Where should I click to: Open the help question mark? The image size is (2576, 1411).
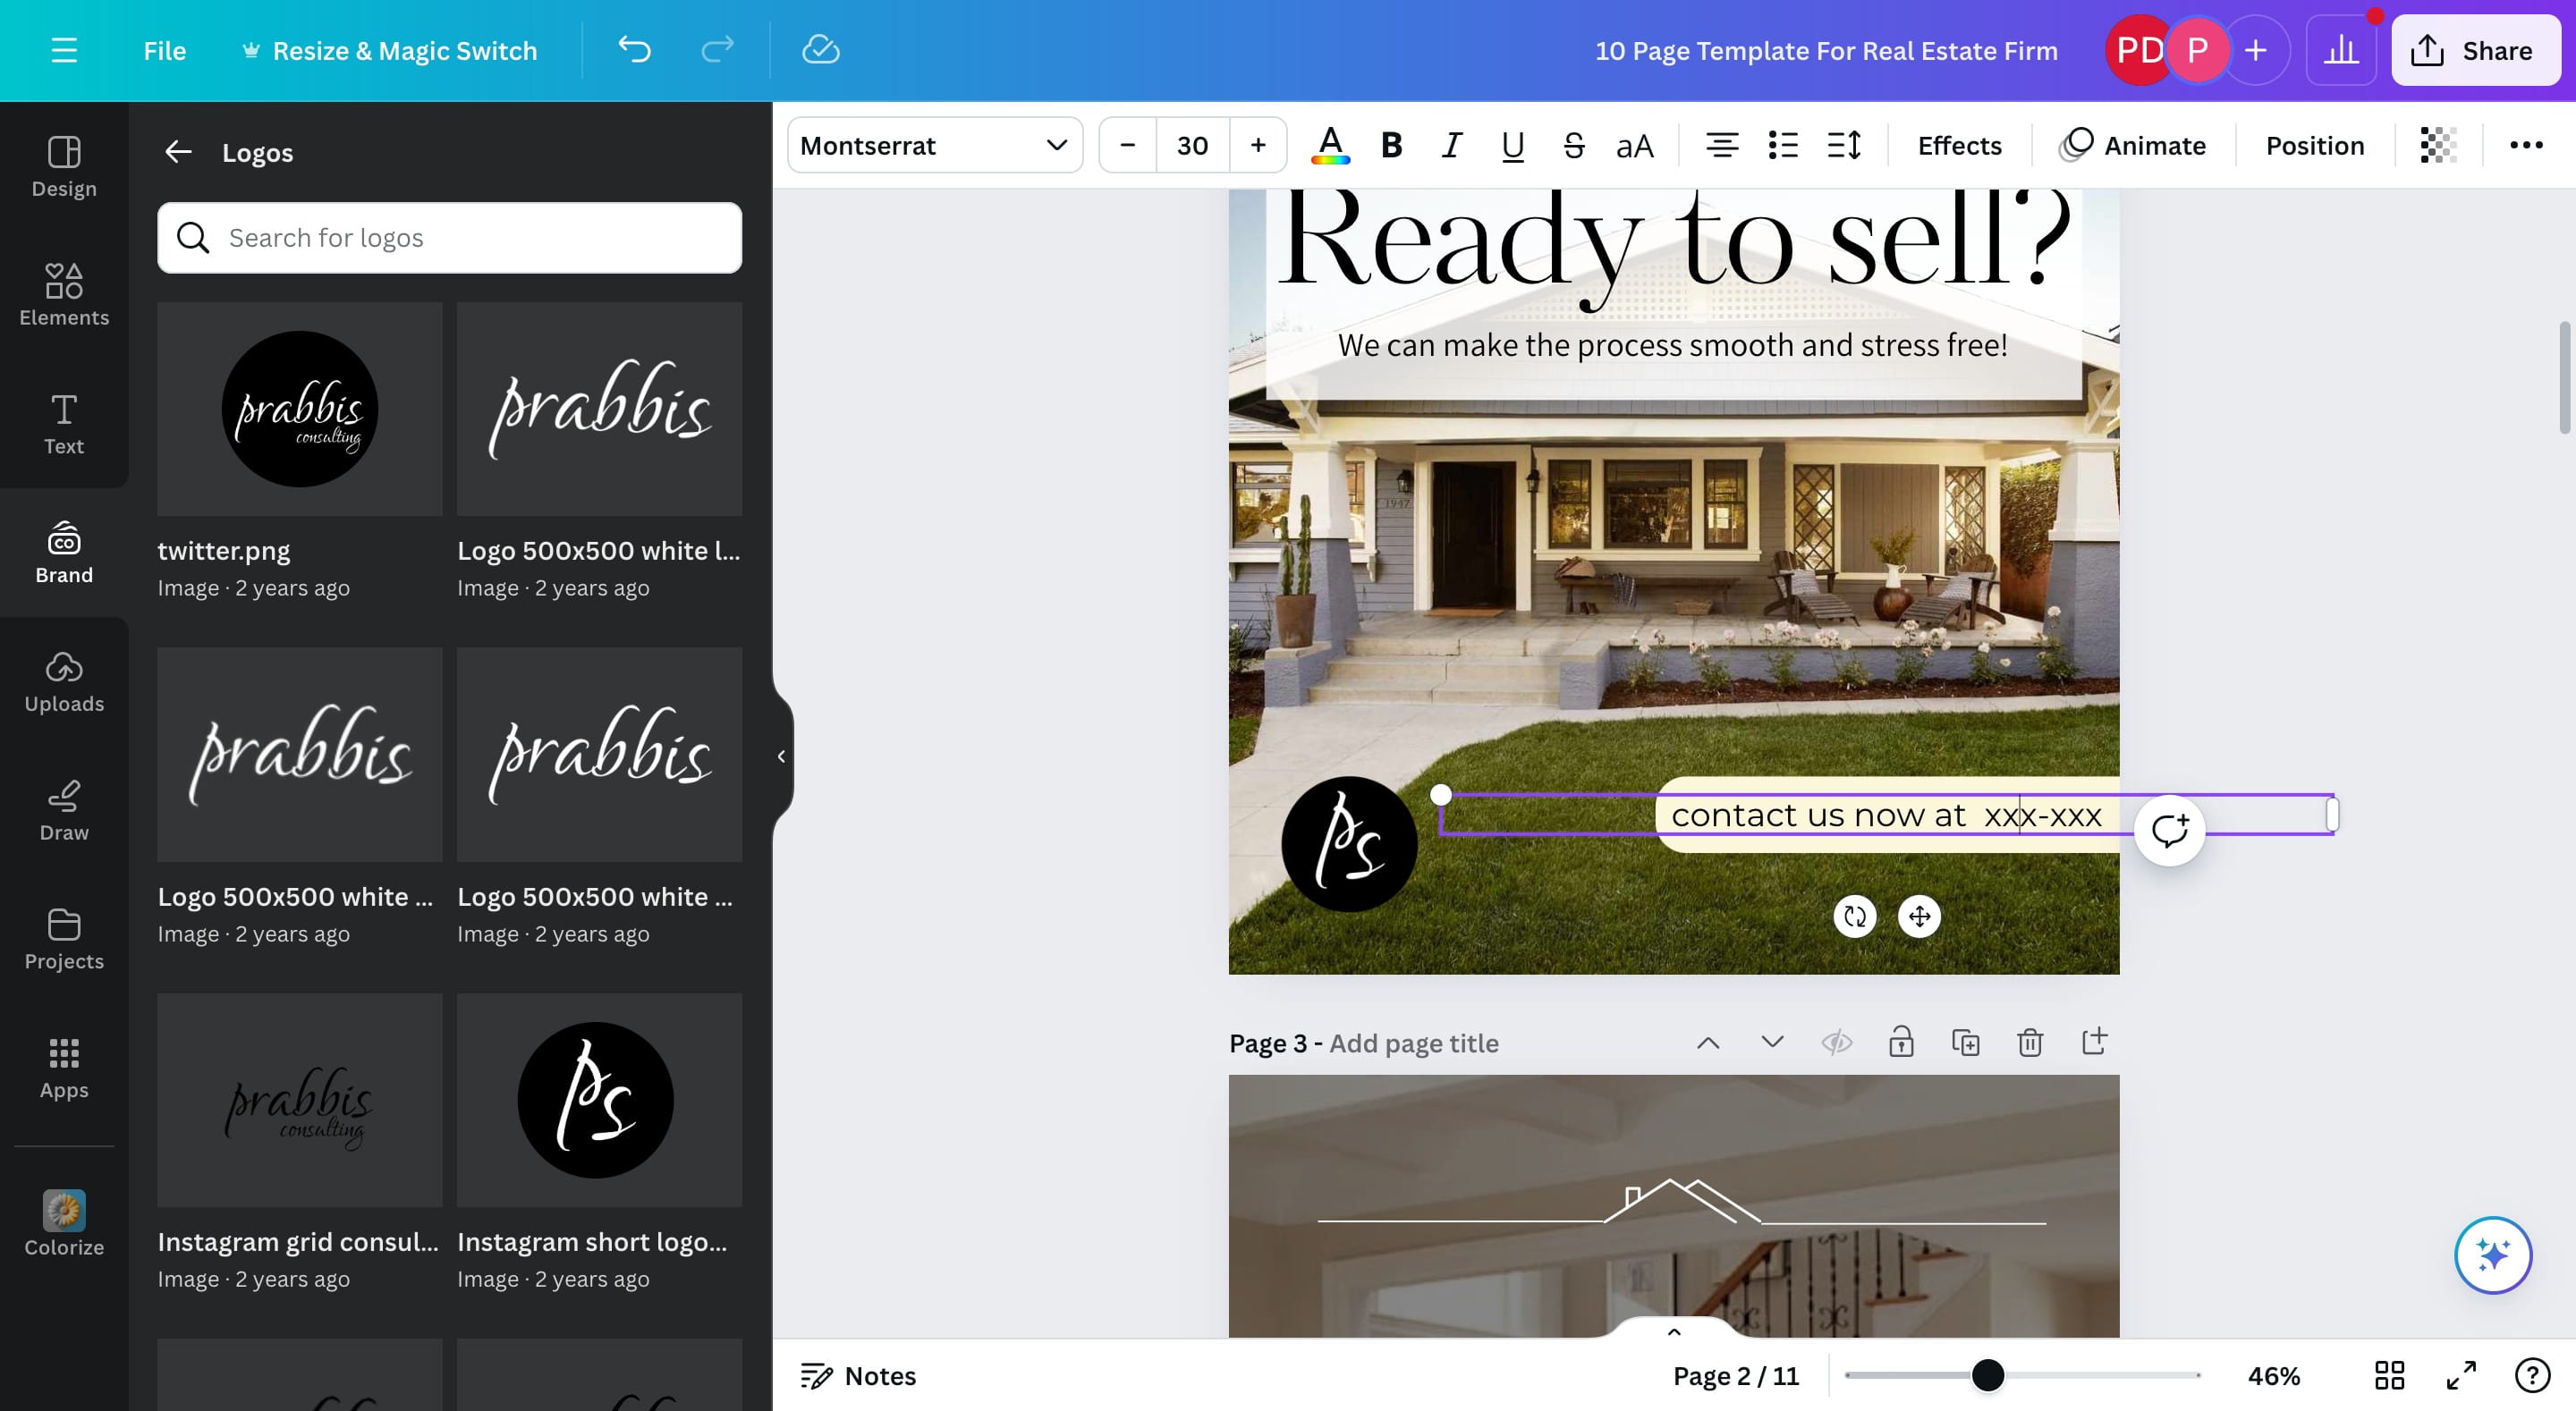(x=2532, y=1376)
